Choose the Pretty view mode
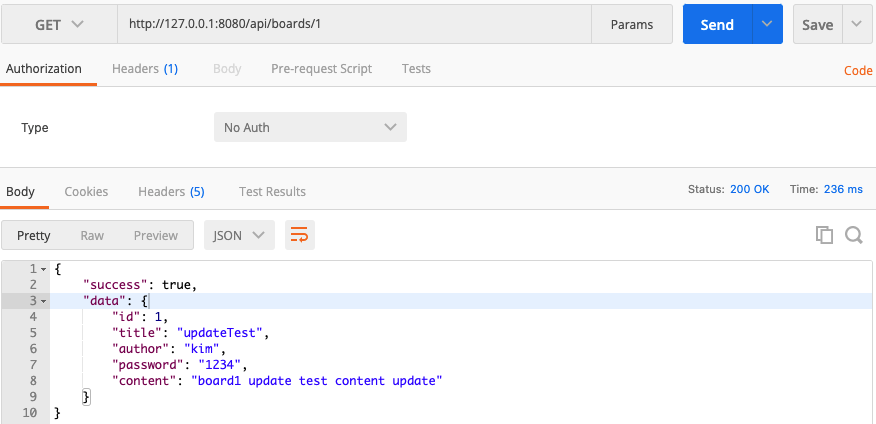Viewport: 876px width, 424px height. (34, 235)
